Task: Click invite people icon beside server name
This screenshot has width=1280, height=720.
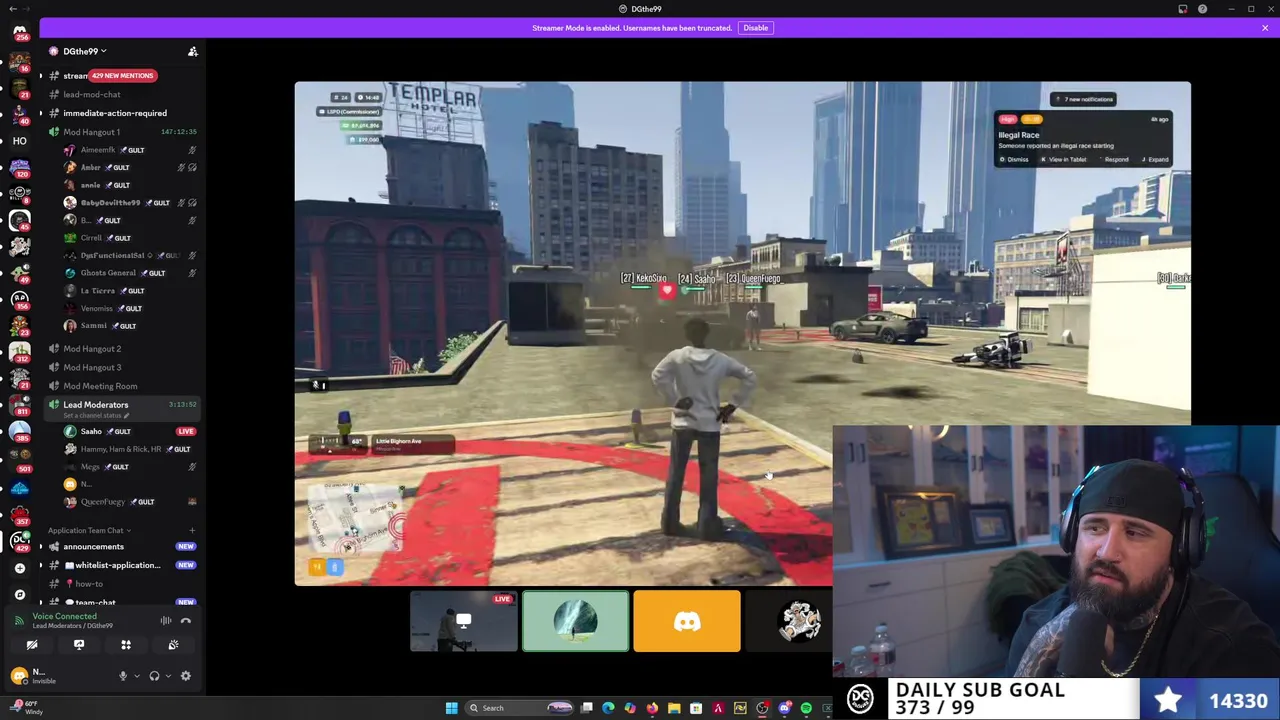Action: click(193, 51)
